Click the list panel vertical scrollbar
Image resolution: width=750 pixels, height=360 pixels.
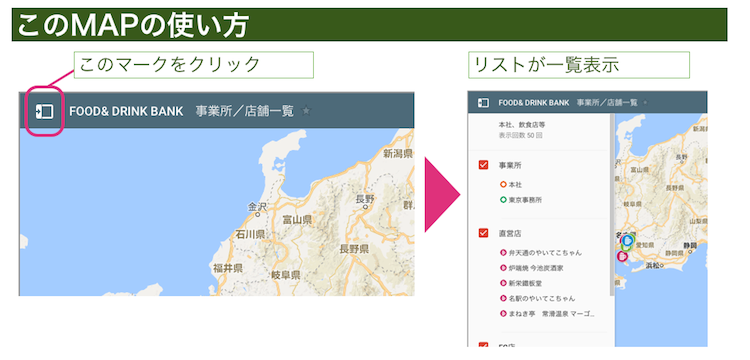pos(612,206)
